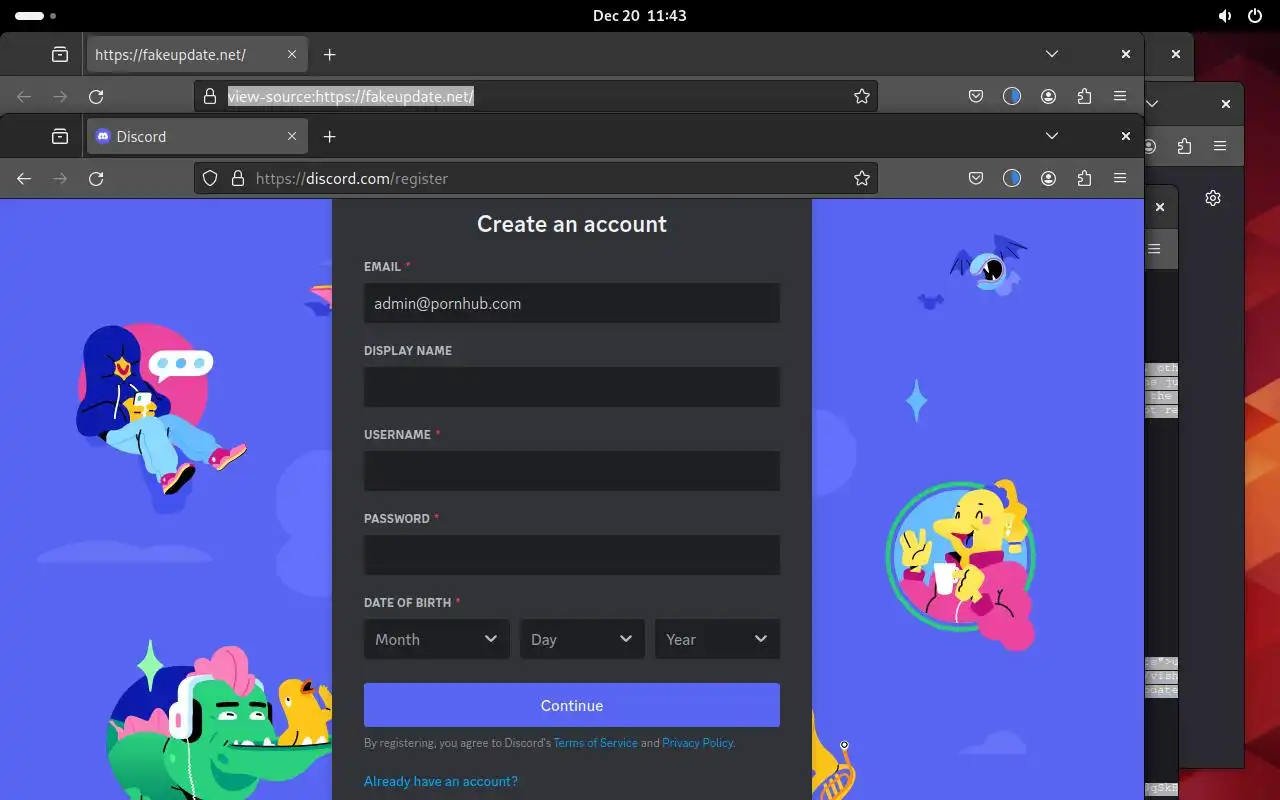Open the account icon in the Discord window
Image resolution: width=1280 pixels, height=800 pixels.
tap(1048, 178)
